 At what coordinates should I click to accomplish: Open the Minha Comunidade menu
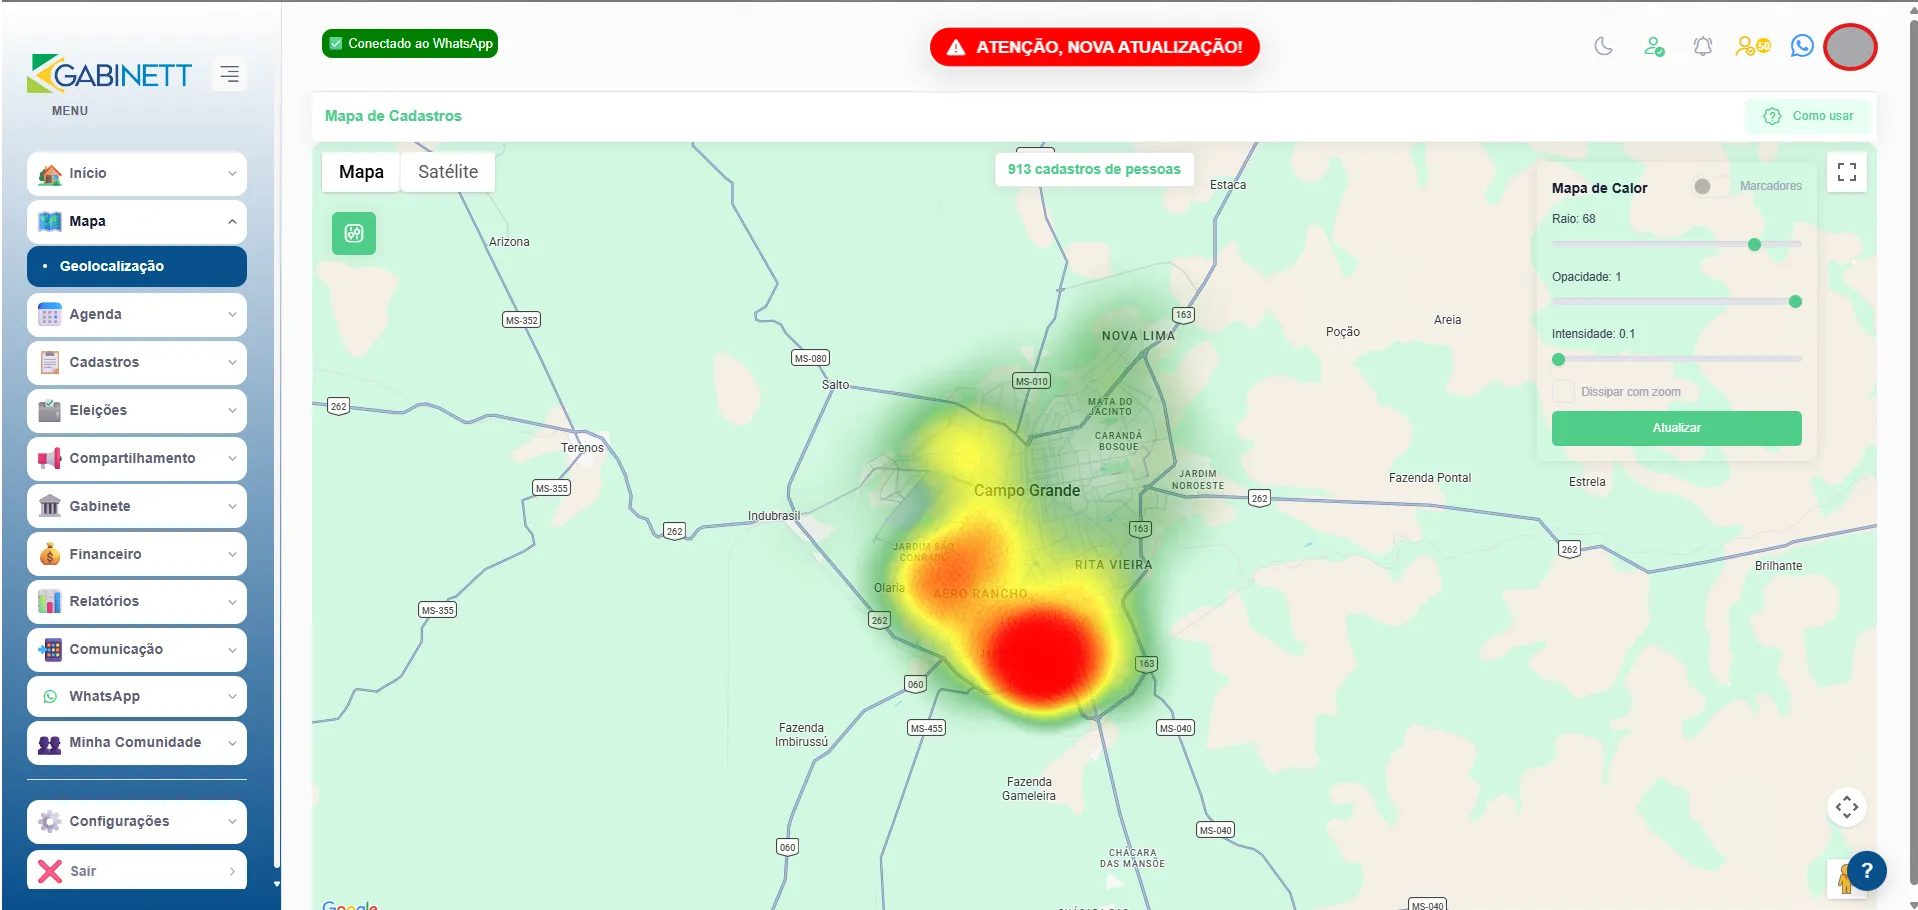click(137, 744)
